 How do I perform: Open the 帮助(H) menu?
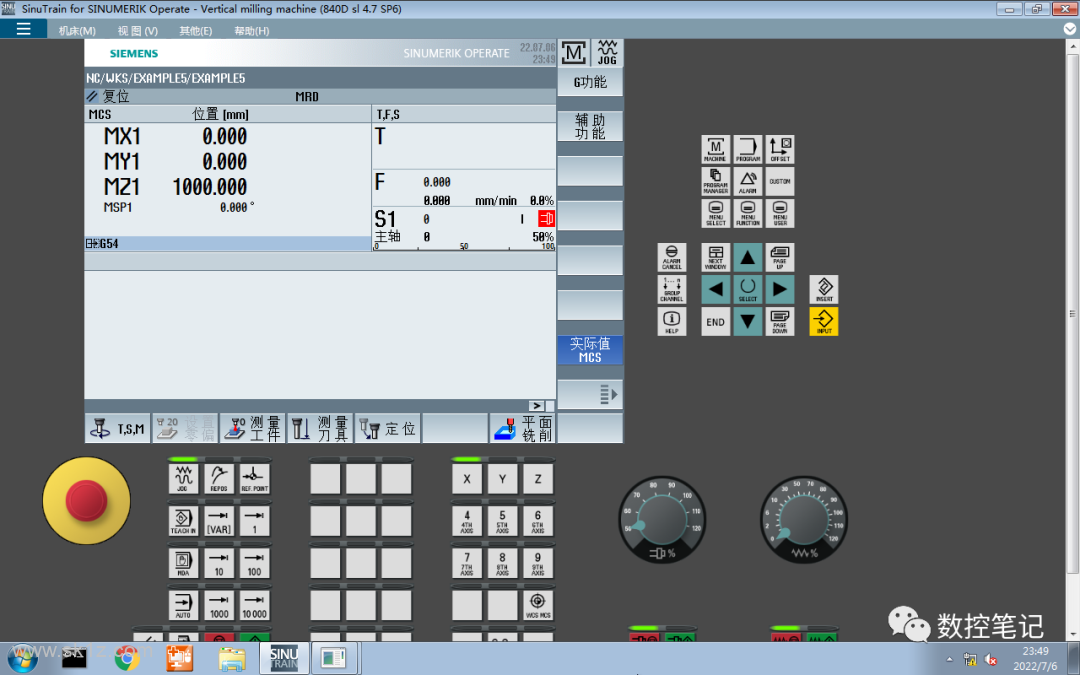click(251, 30)
